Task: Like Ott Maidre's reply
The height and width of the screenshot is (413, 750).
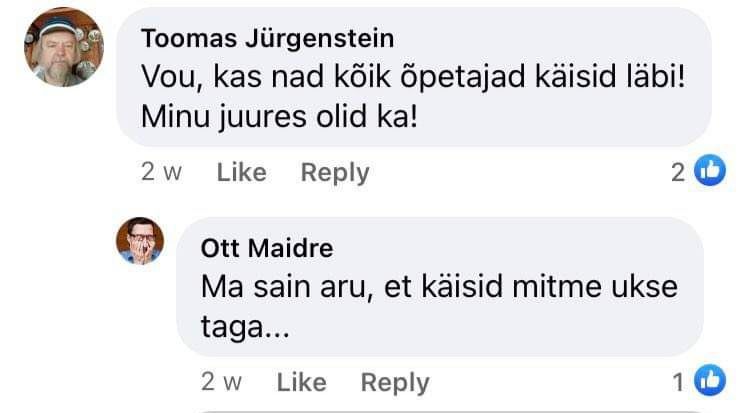Action: pyautogui.click(x=301, y=382)
